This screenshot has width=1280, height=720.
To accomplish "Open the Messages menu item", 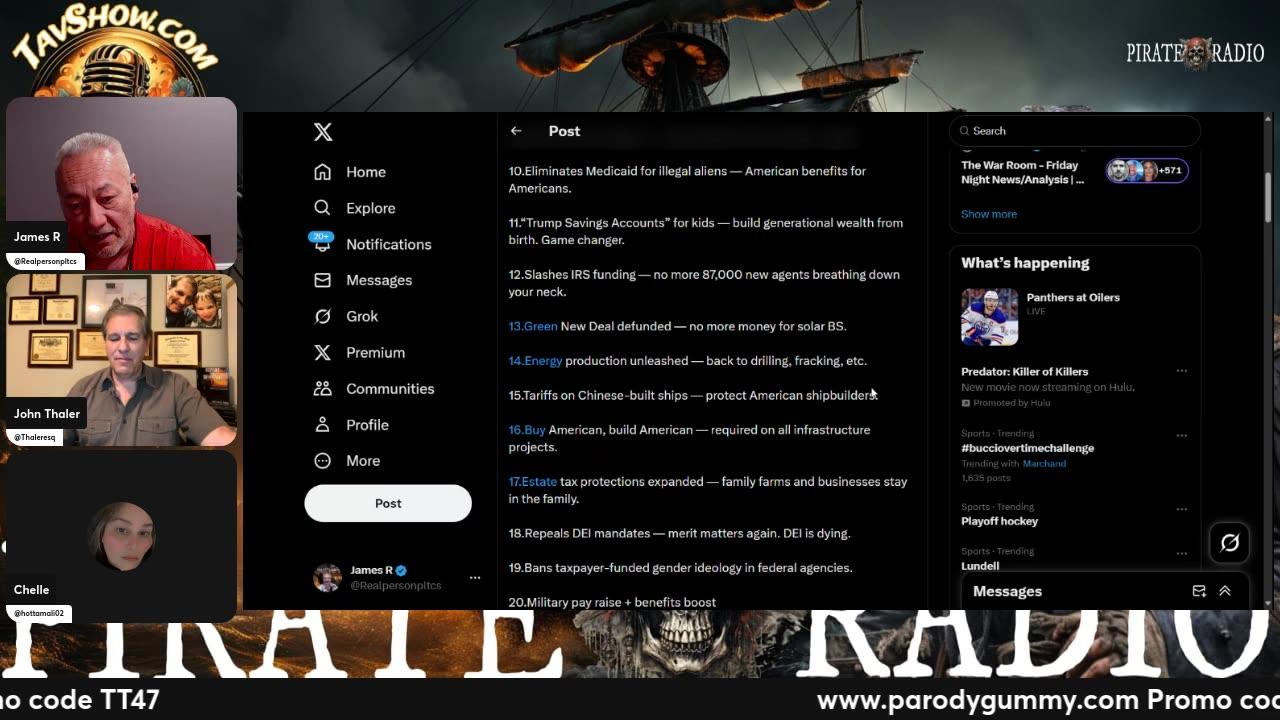I will click(x=379, y=280).
